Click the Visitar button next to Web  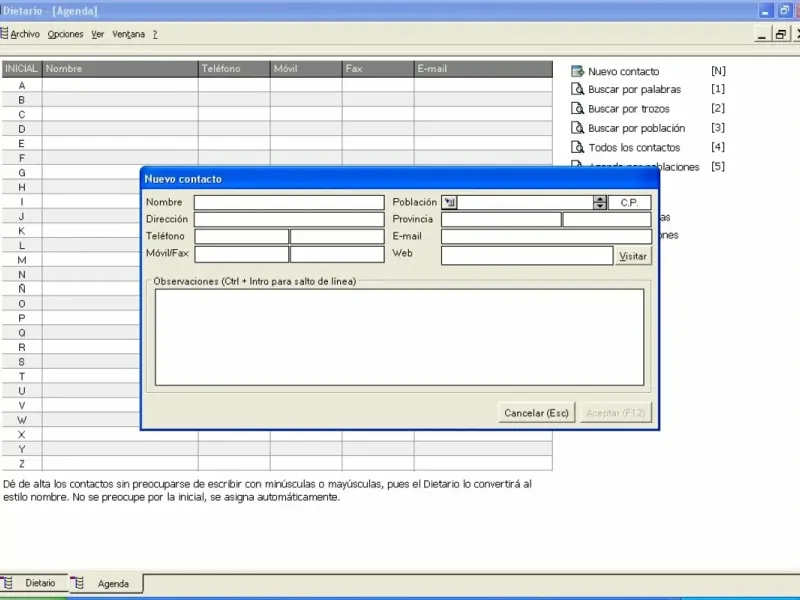pyautogui.click(x=633, y=256)
